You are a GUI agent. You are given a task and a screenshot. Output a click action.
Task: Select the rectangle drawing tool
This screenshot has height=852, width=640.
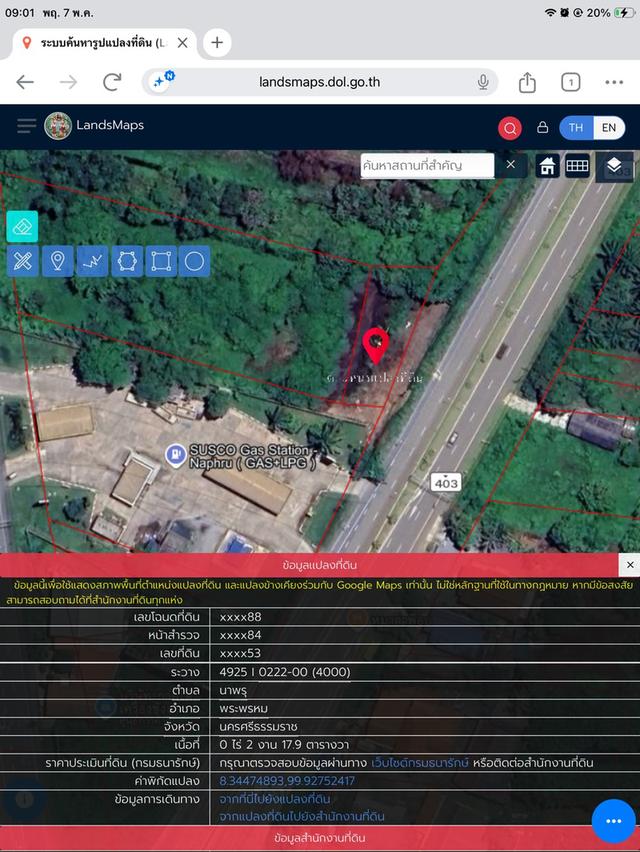[161, 261]
